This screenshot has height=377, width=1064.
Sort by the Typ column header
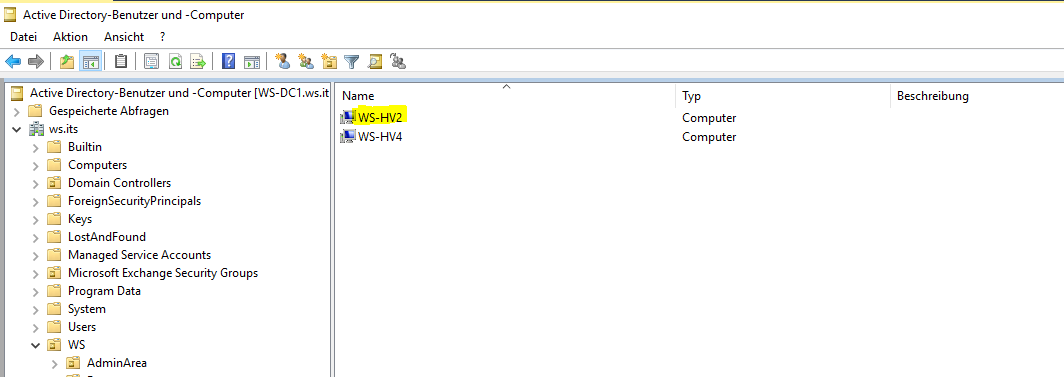pyautogui.click(x=782, y=96)
